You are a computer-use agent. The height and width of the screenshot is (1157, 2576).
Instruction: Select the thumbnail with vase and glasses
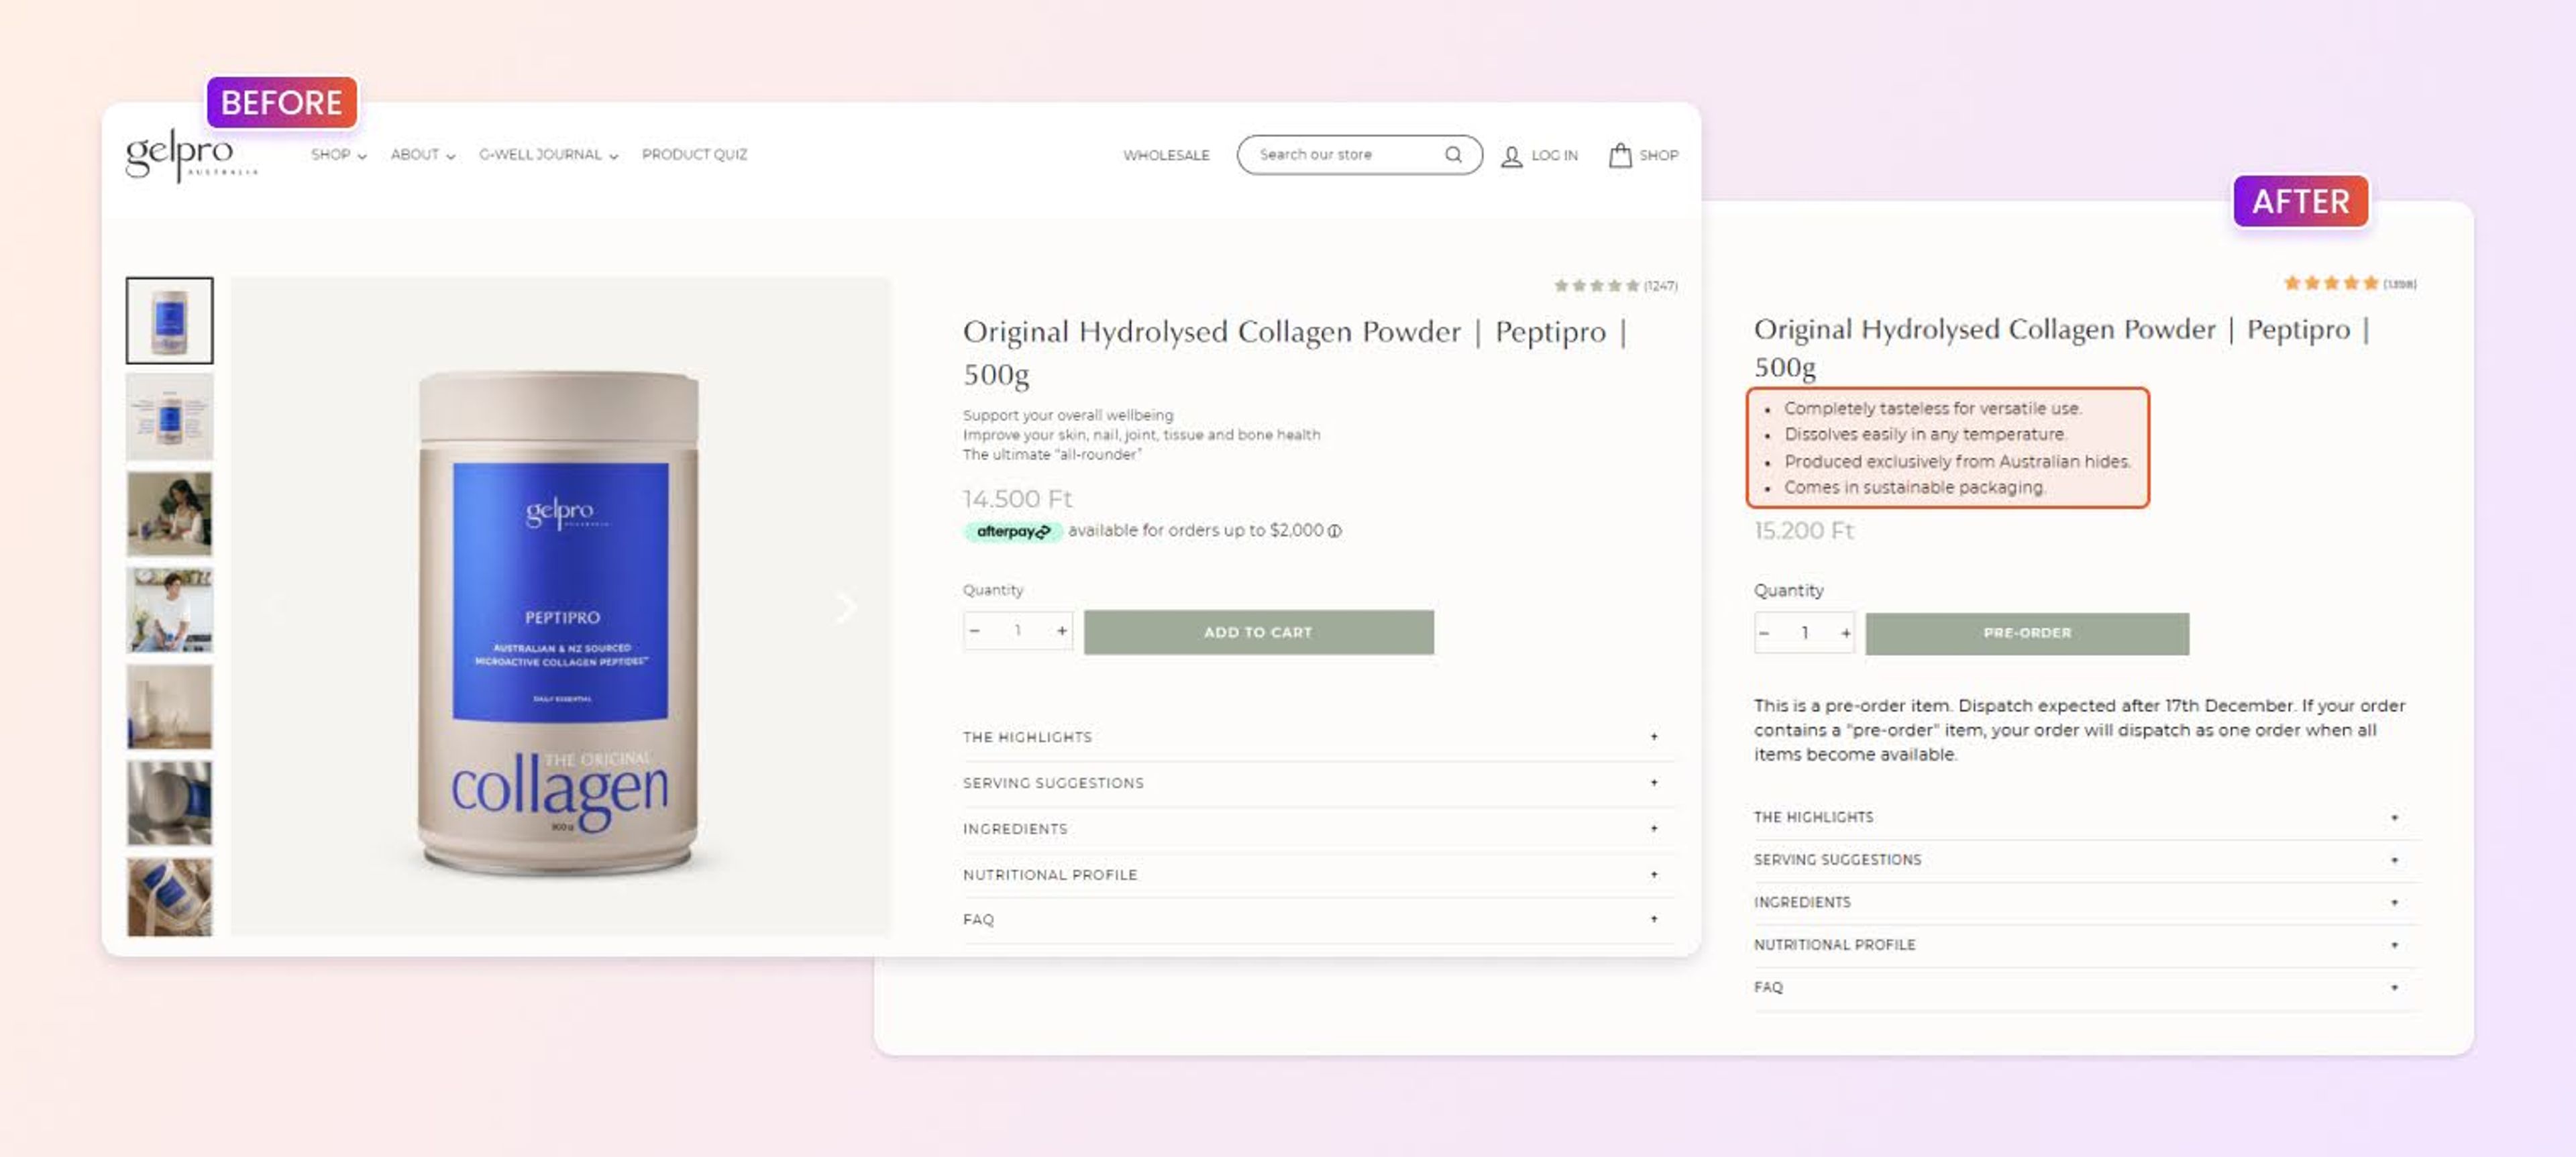tap(169, 706)
